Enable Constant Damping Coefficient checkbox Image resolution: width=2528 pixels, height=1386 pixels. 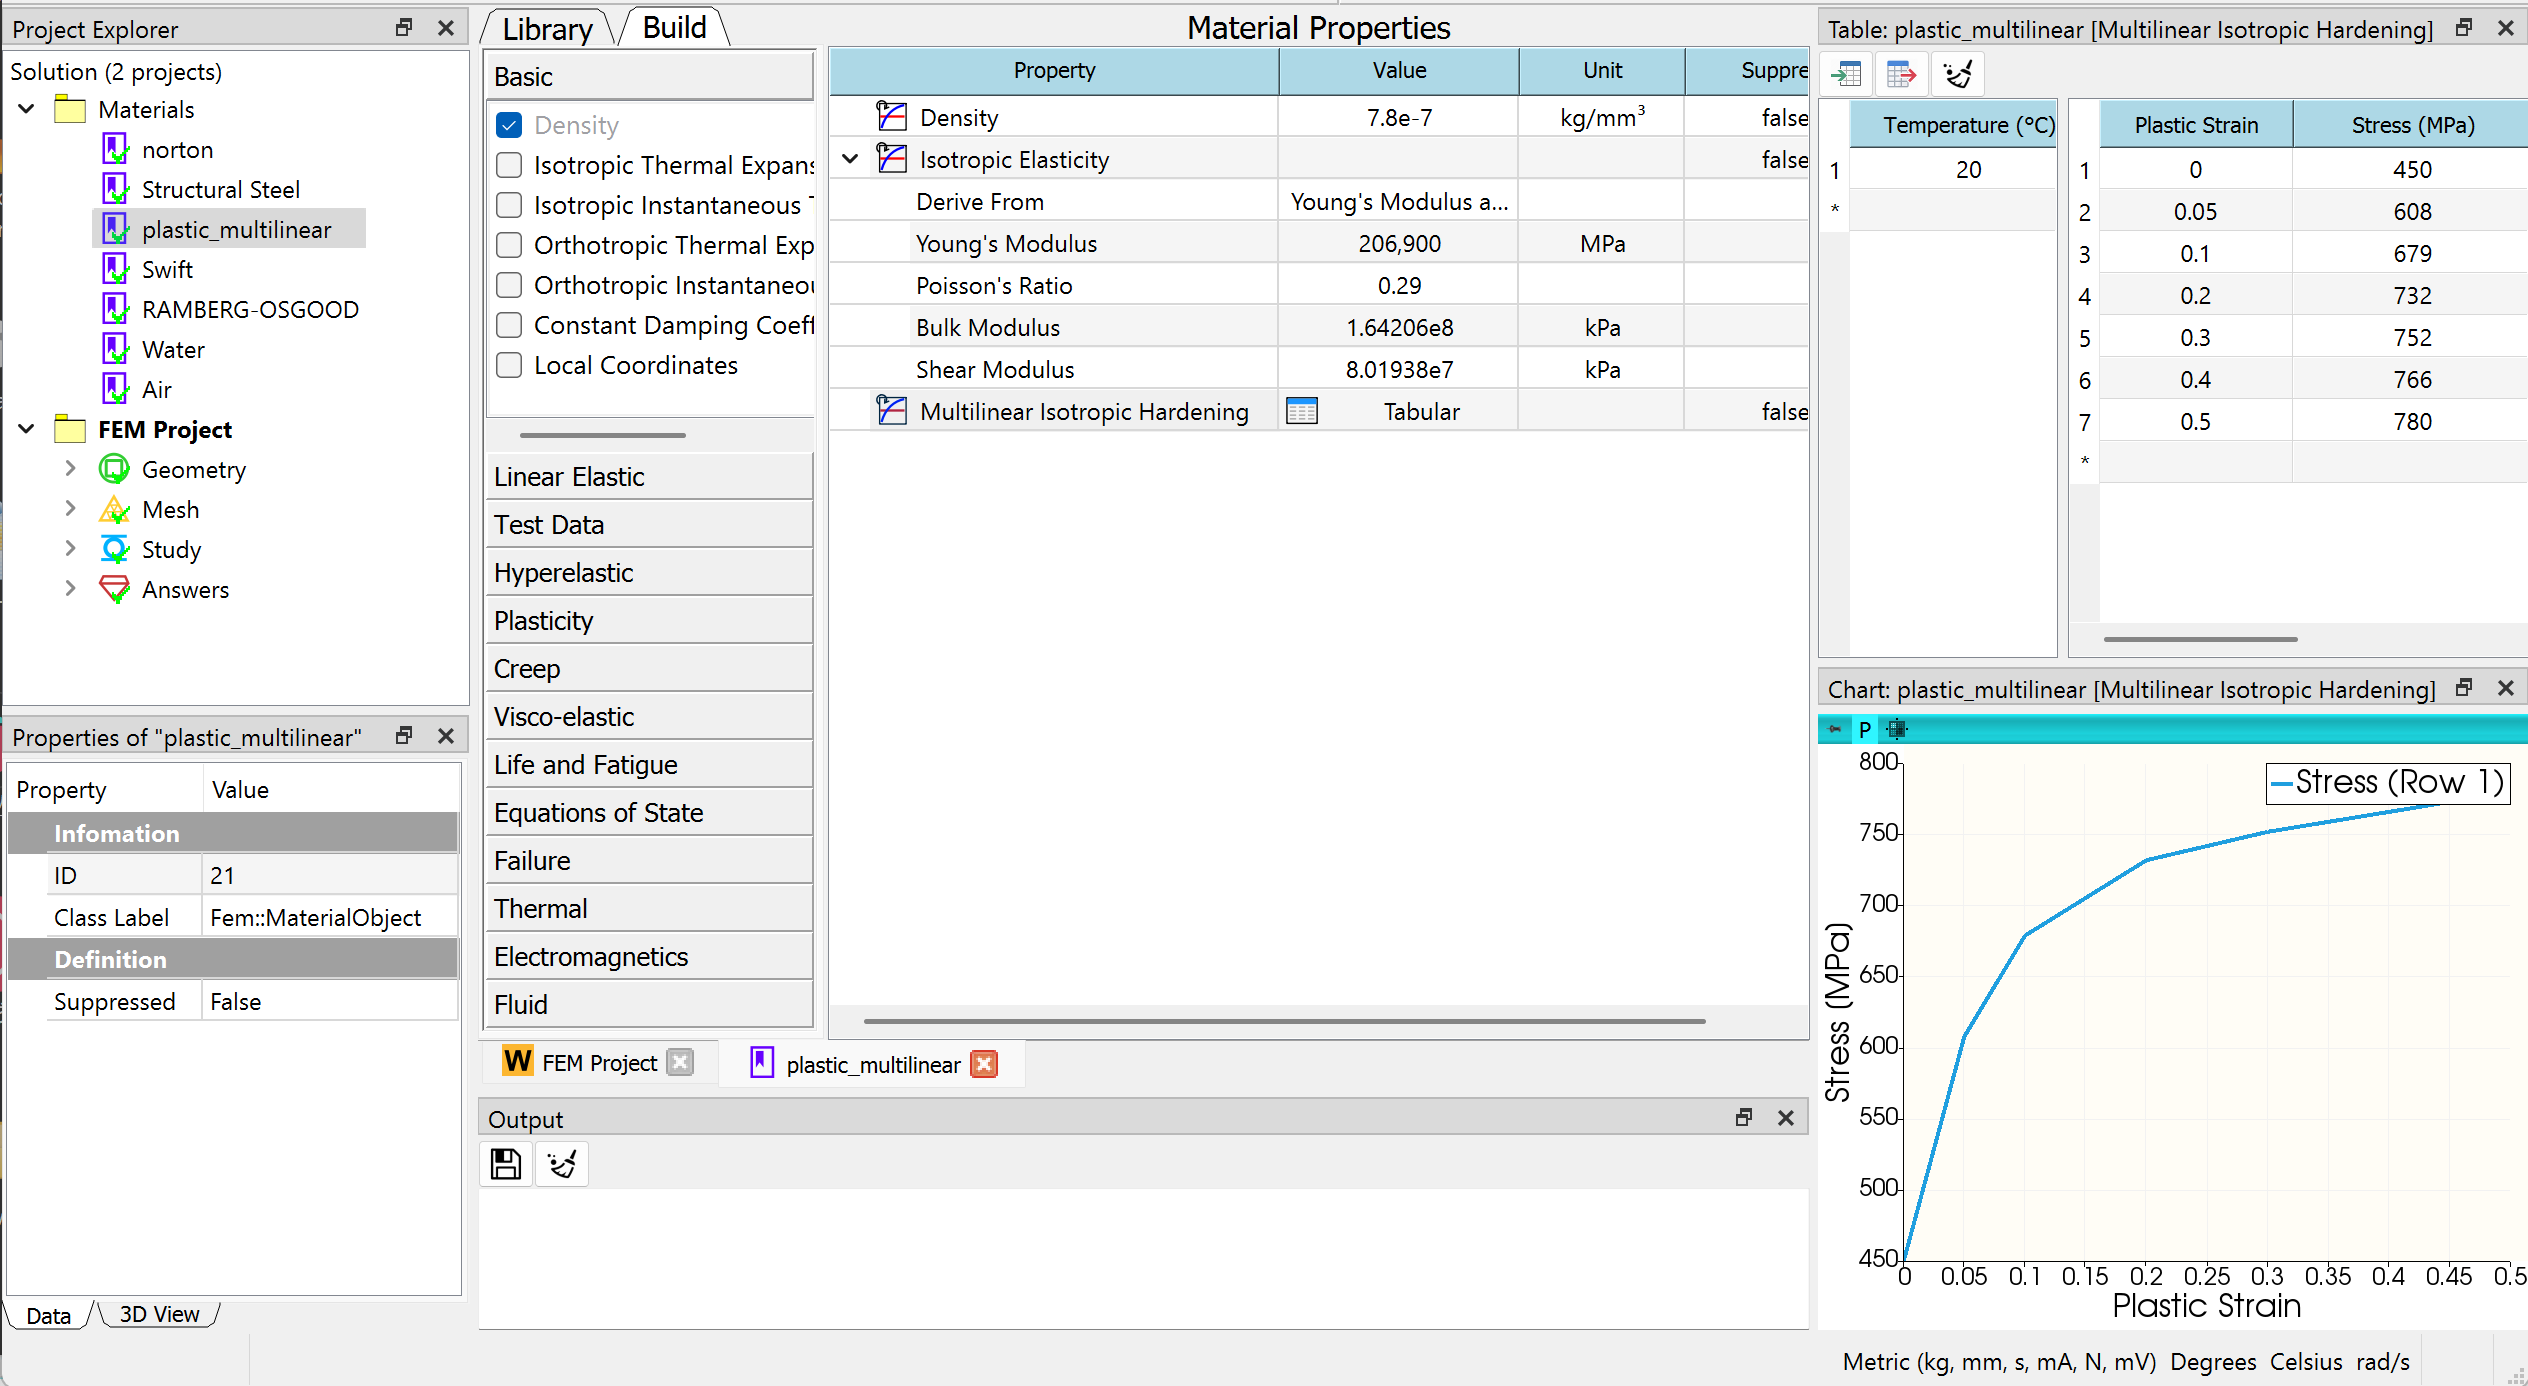click(509, 325)
